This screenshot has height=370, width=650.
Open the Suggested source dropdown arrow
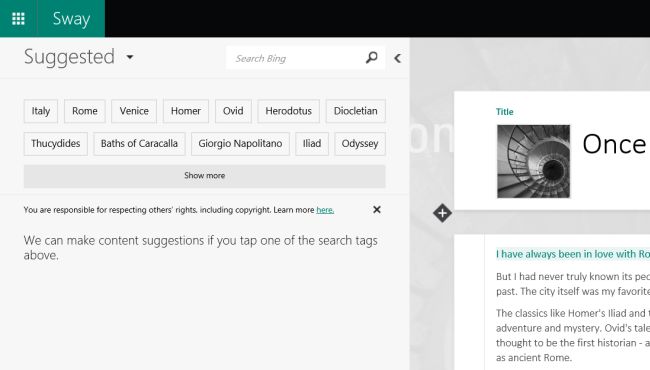coord(130,57)
